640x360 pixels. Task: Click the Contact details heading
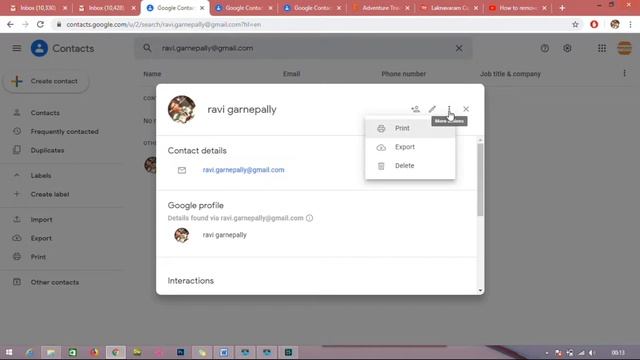coord(197,151)
